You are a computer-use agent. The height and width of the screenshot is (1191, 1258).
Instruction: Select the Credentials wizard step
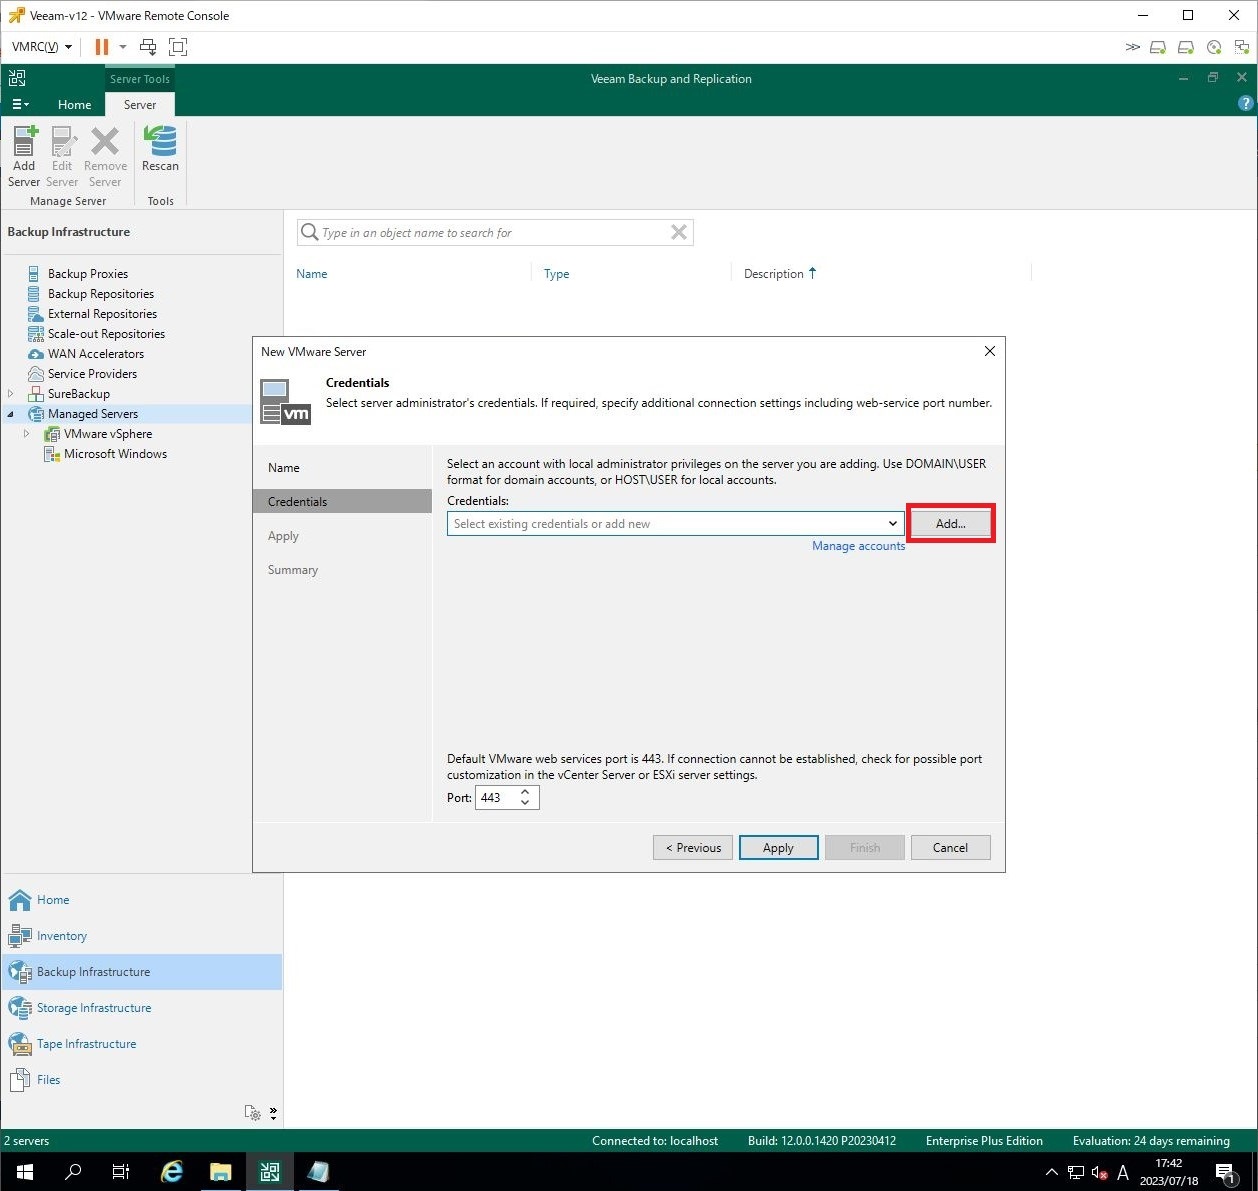click(342, 502)
